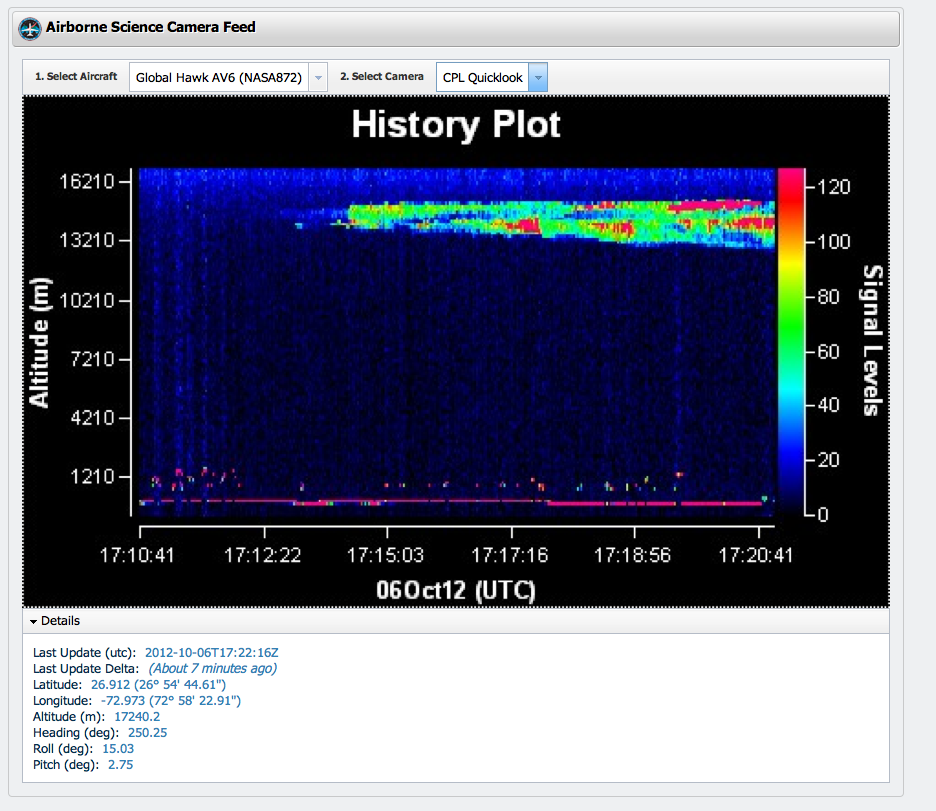Click the CPL Quicklook camera field

(482, 77)
